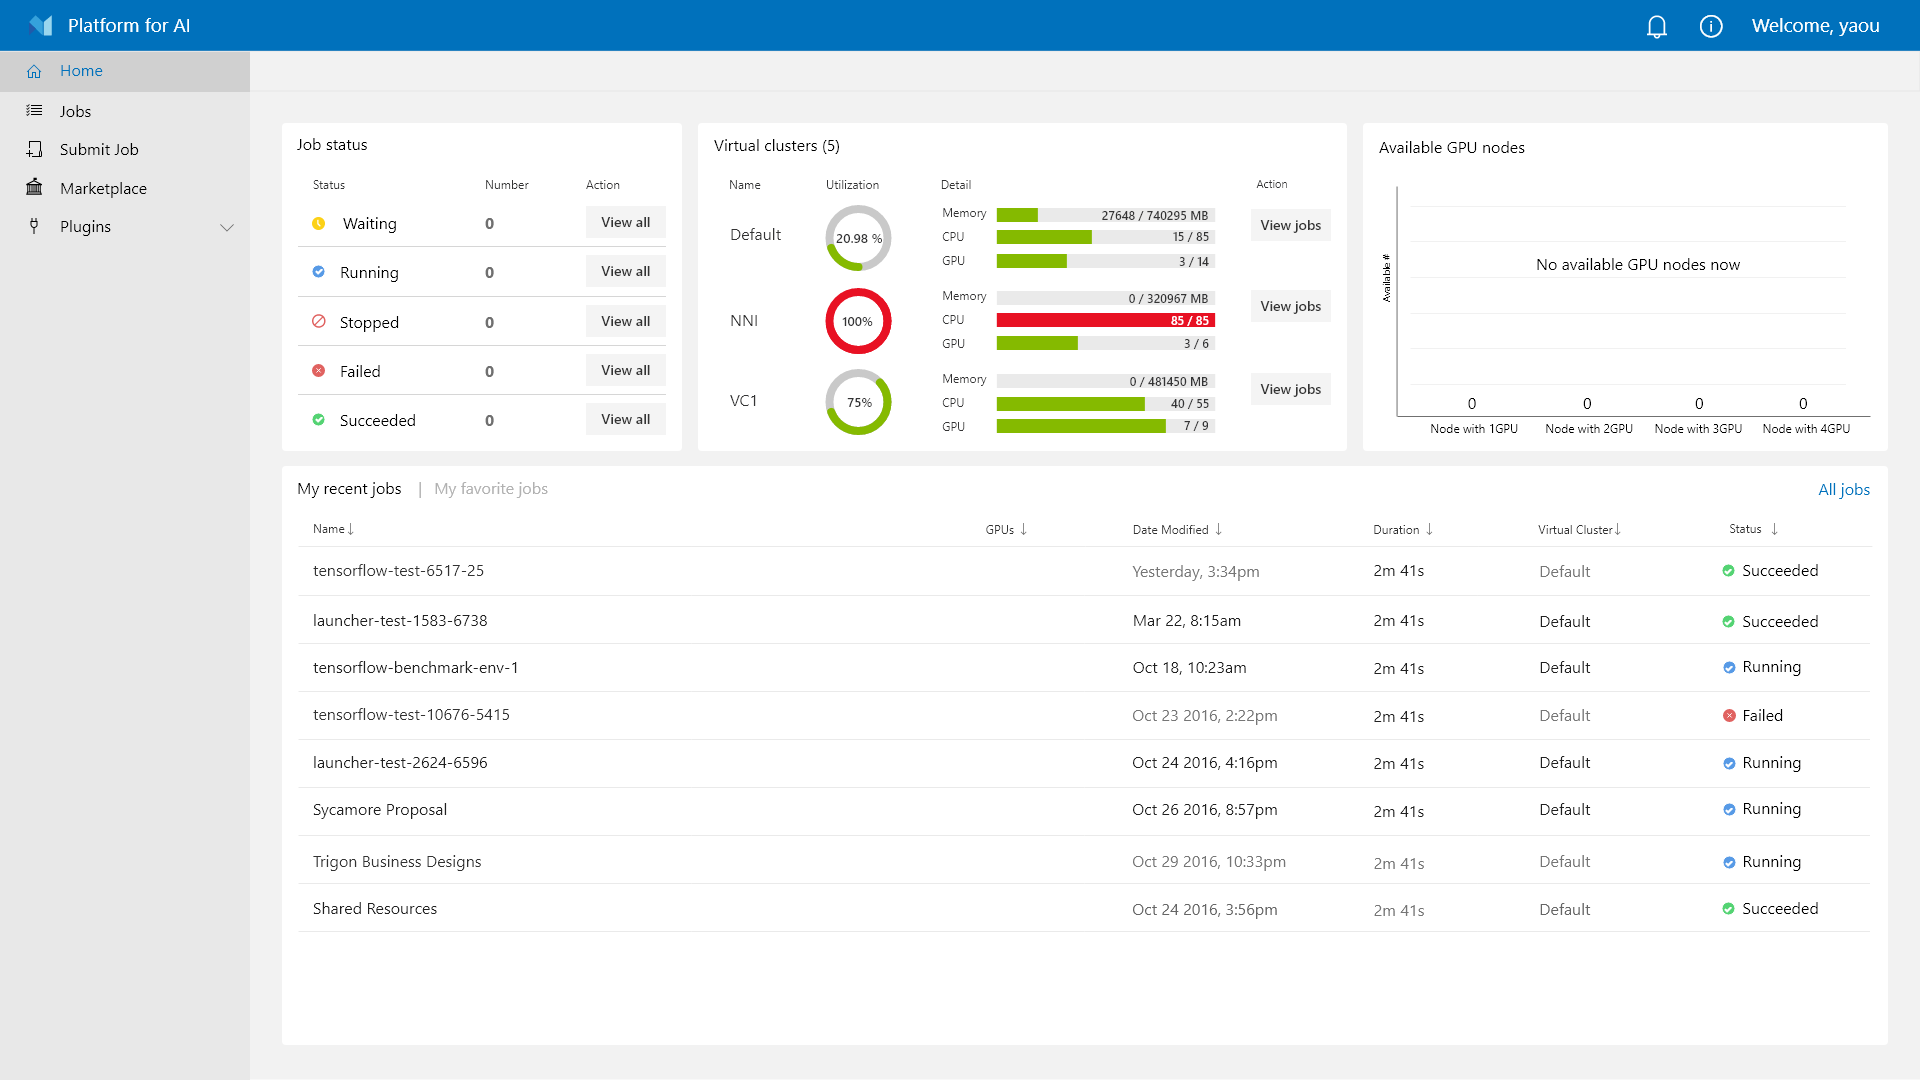The width and height of the screenshot is (1920, 1080).
Task: Switch to the My favorite jobs tab
Action: 490,489
